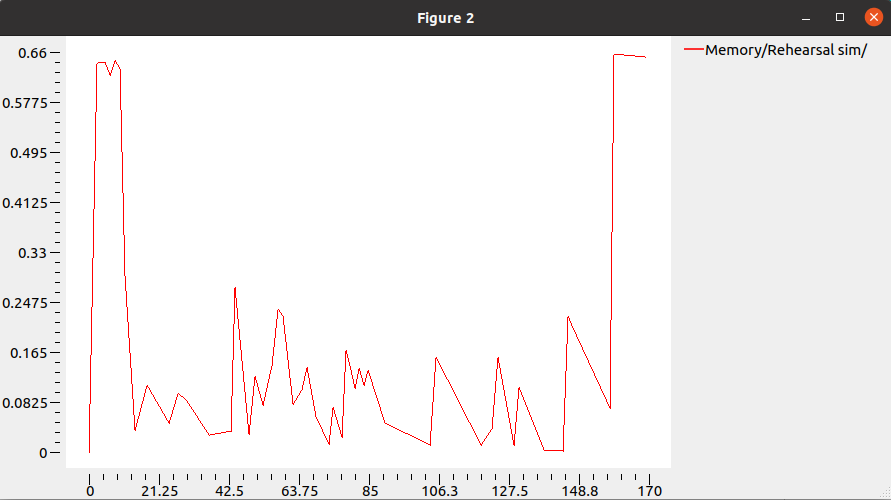Click the red legend line swatch
Viewport: 891px width, 500px height.
click(x=693, y=50)
